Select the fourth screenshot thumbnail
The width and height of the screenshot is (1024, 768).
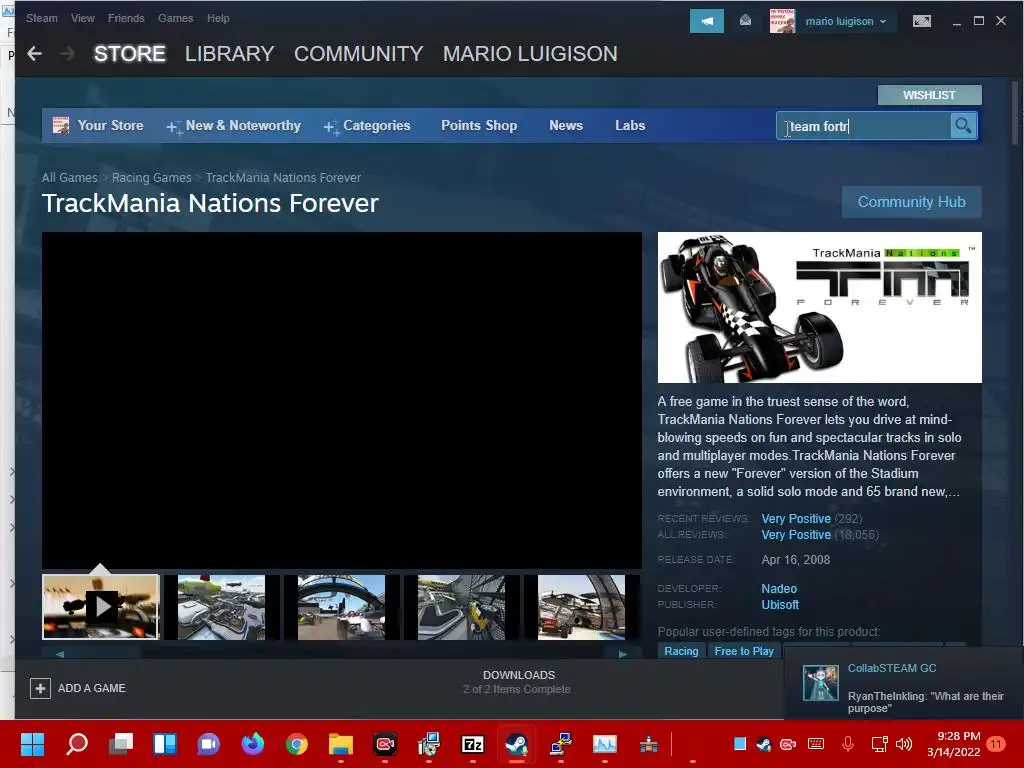tap(461, 607)
